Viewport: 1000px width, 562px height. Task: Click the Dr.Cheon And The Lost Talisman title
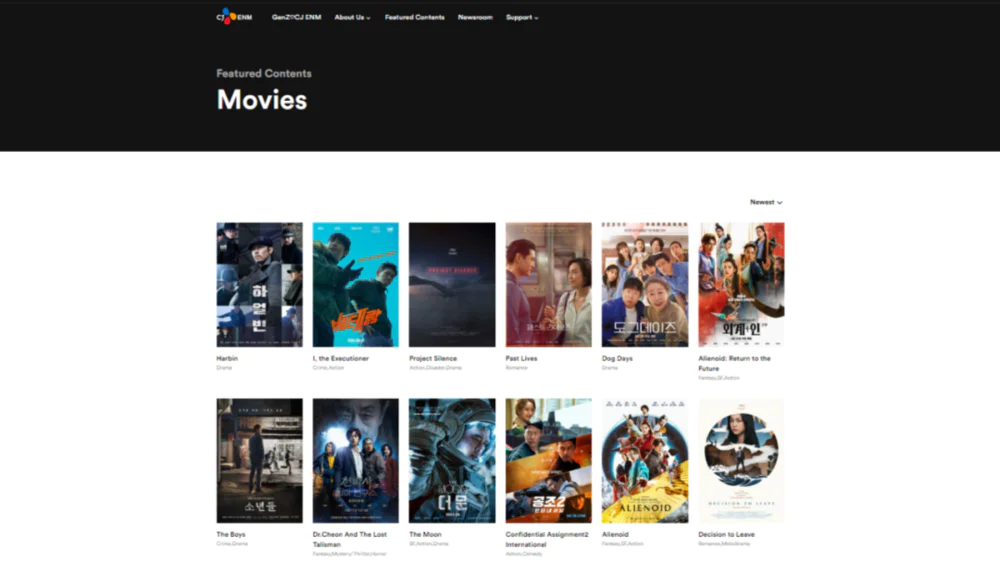coord(349,540)
